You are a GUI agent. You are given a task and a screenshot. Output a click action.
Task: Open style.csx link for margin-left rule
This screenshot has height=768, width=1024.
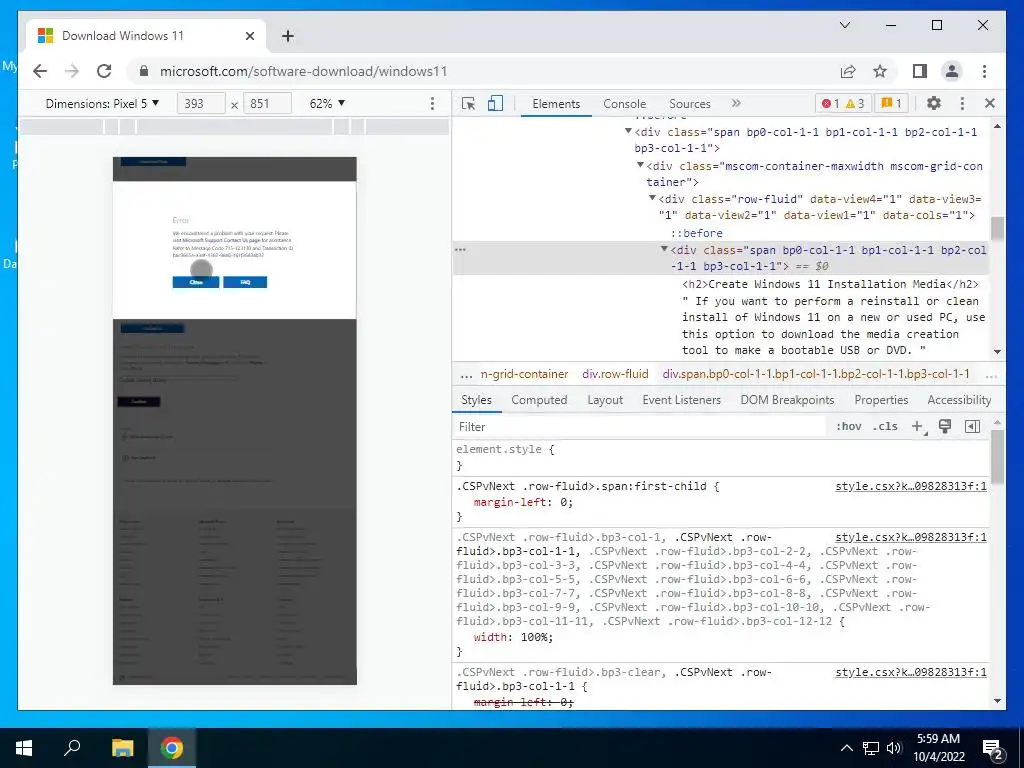(910, 486)
